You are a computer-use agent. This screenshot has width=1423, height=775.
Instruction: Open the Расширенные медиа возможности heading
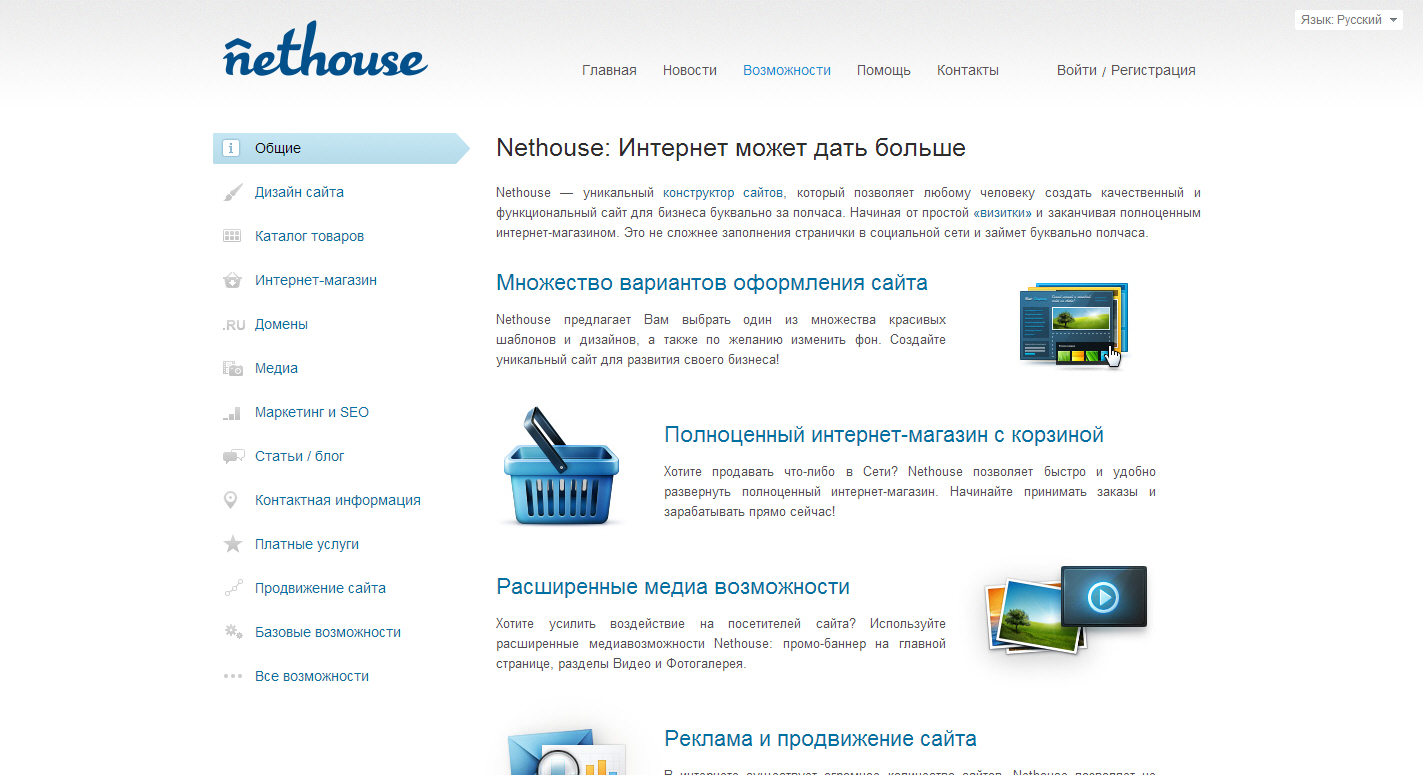coord(673,587)
